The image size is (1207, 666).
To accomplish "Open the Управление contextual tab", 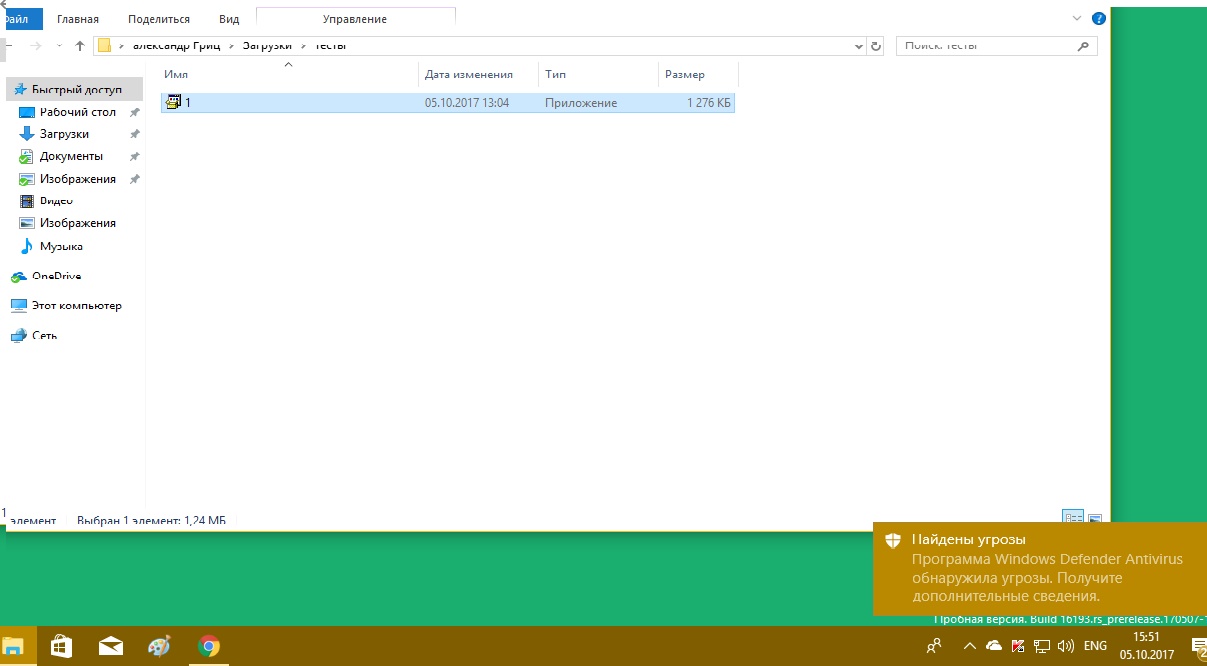I will point(355,19).
